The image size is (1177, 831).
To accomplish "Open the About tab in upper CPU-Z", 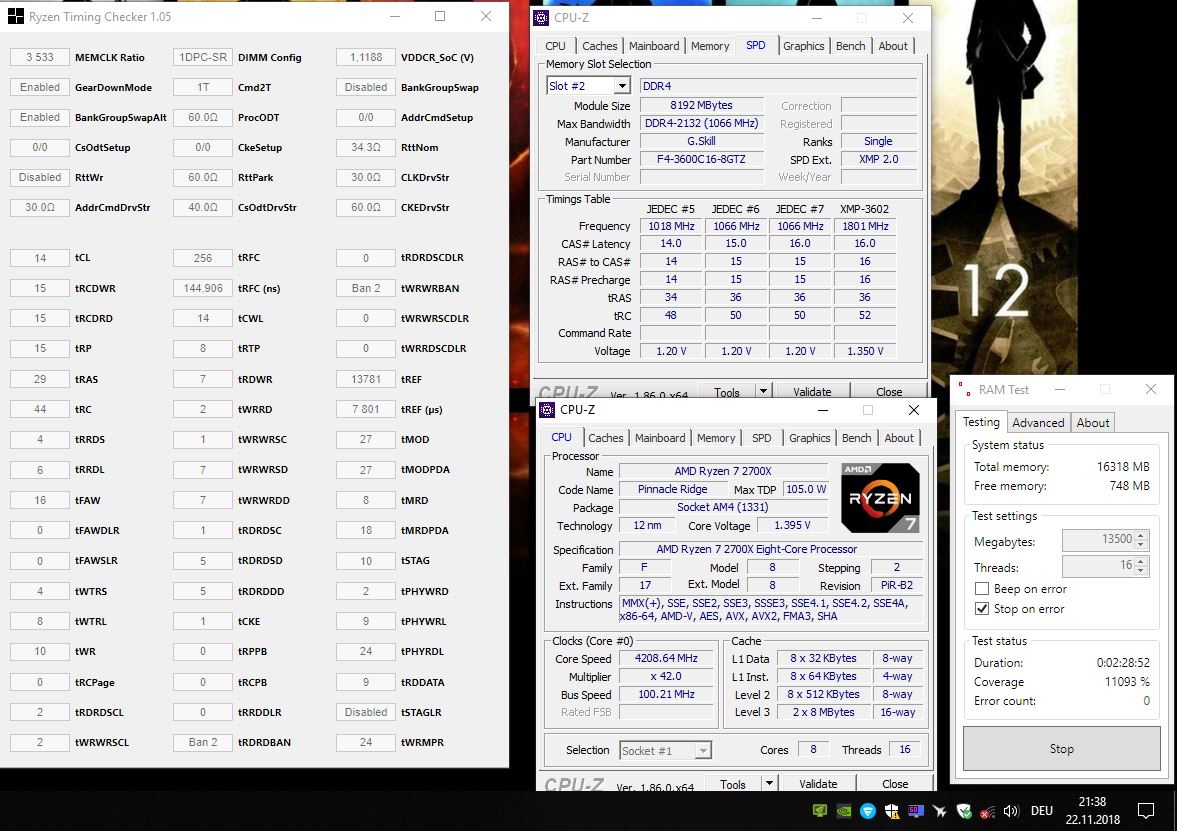I will pyautogui.click(x=893, y=46).
